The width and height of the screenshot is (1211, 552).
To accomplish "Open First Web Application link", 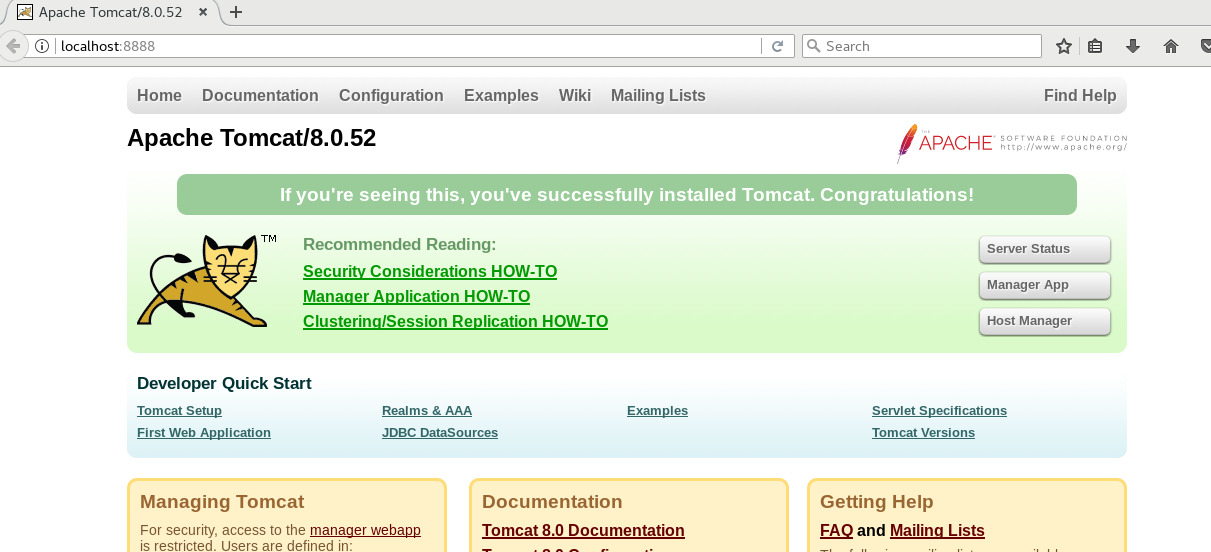I will click(204, 433).
